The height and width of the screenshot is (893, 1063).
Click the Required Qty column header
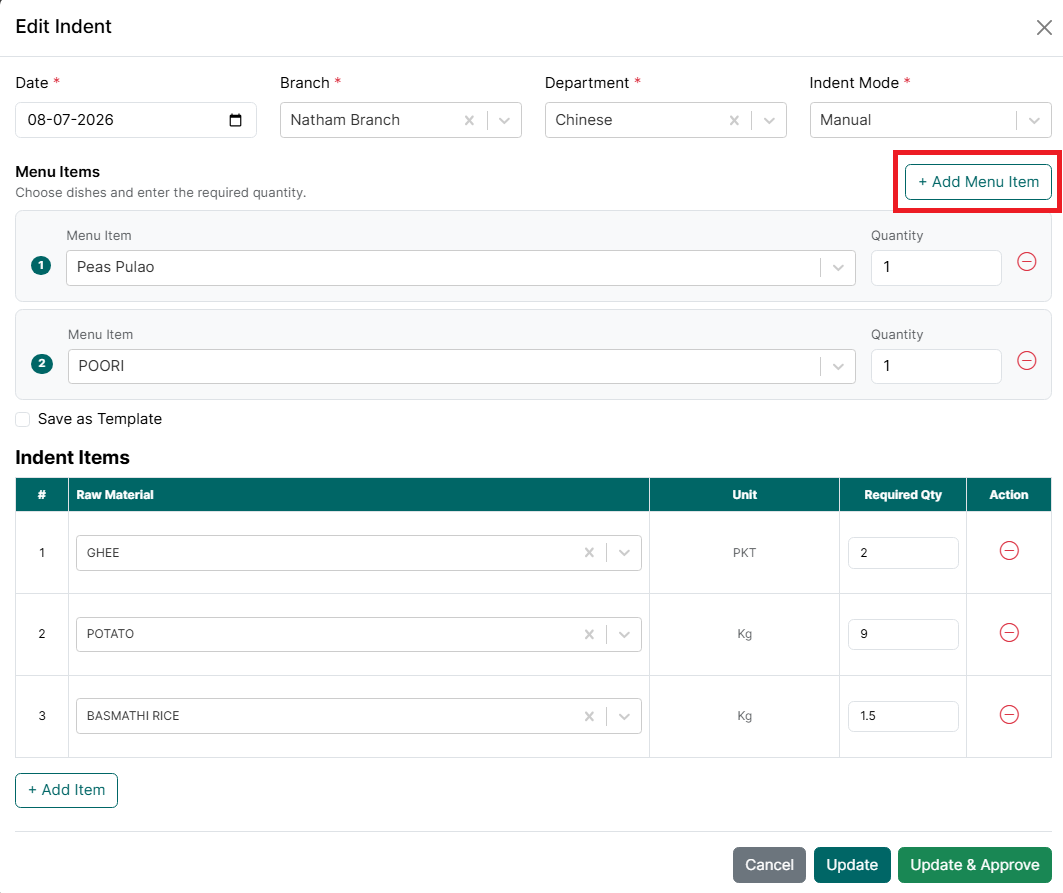[902, 495]
